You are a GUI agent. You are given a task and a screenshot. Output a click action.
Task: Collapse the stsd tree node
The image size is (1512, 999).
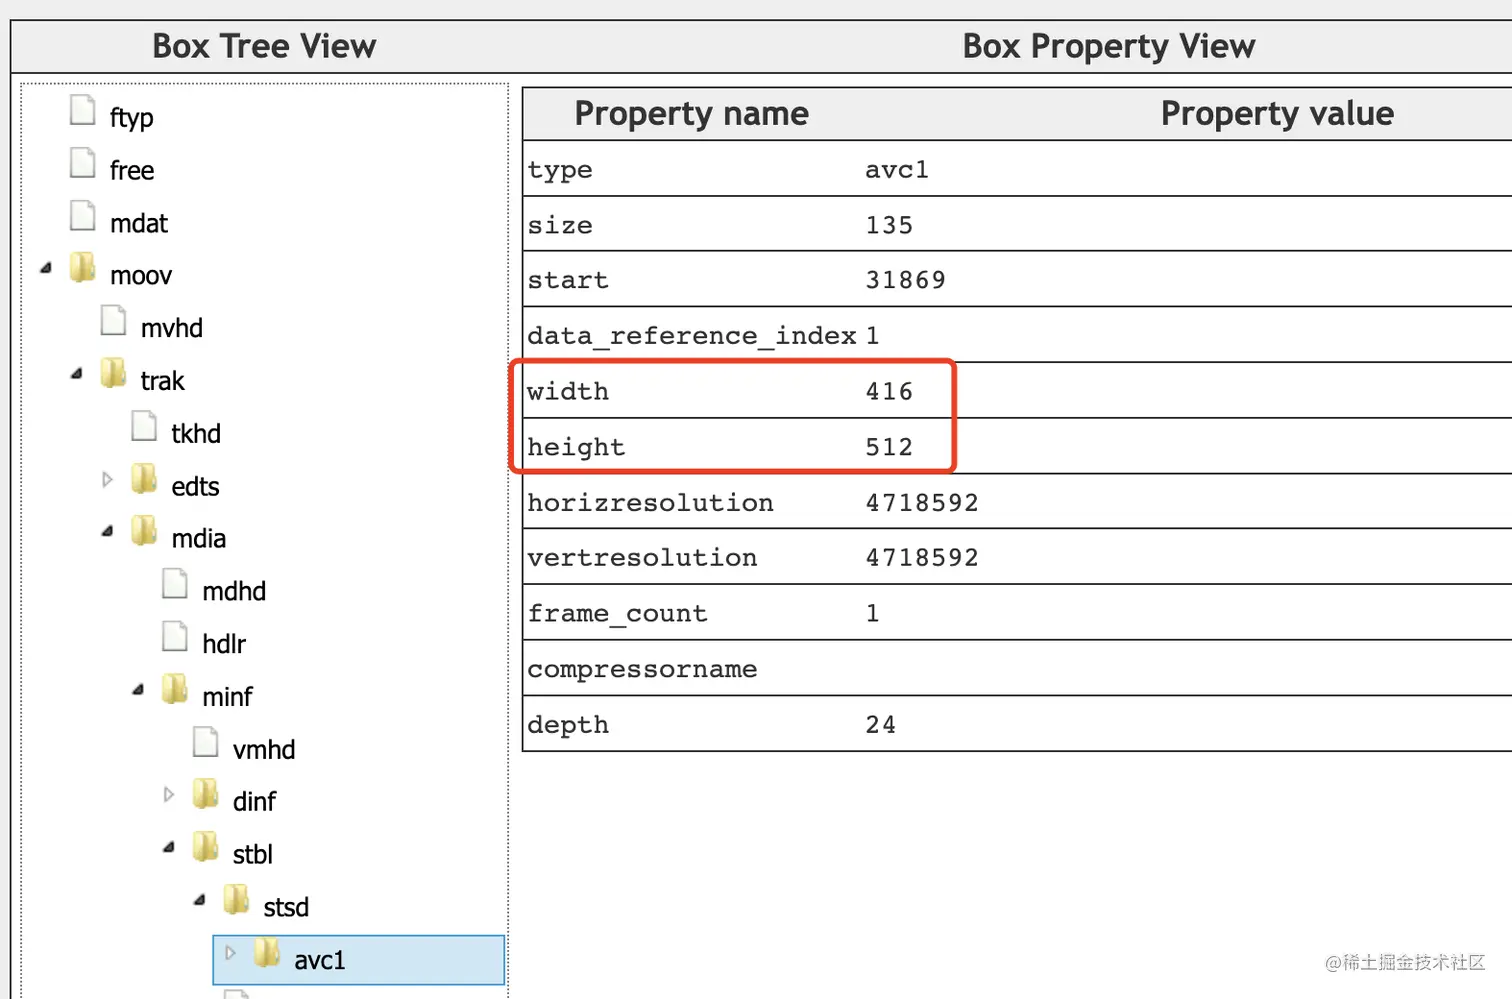[200, 901]
